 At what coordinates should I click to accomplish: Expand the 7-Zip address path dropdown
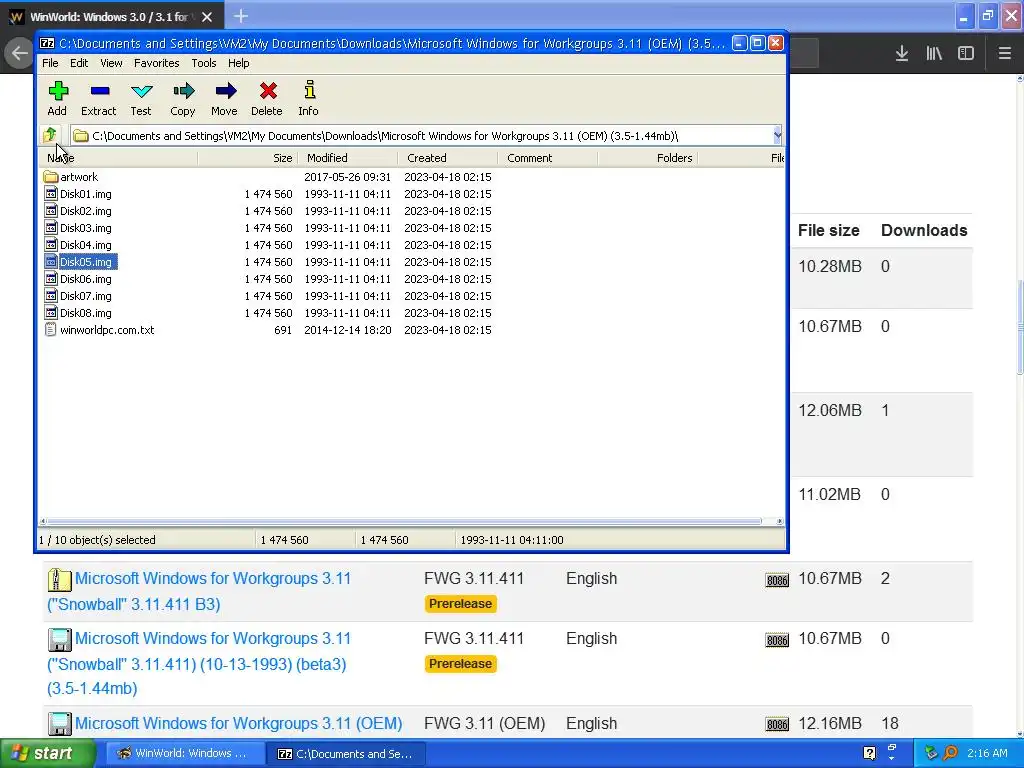click(776, 135)
